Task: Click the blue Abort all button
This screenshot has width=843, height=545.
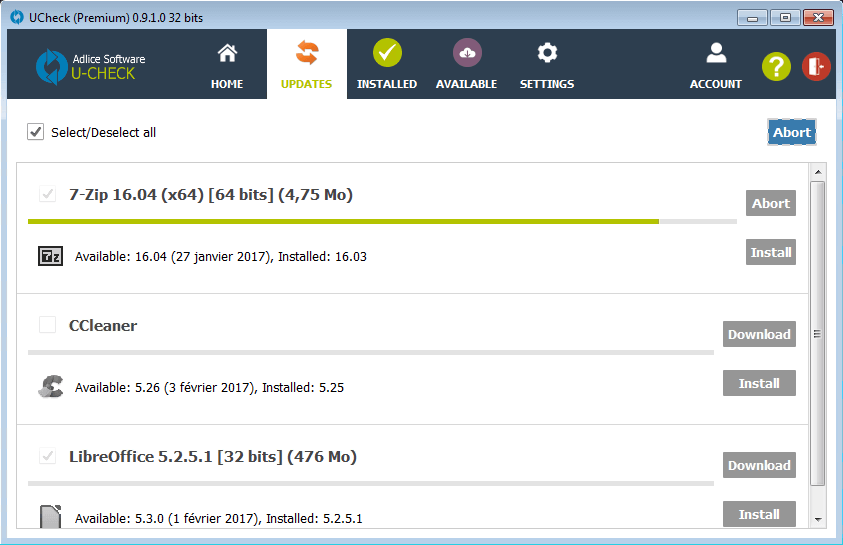Action: (792, 132)
